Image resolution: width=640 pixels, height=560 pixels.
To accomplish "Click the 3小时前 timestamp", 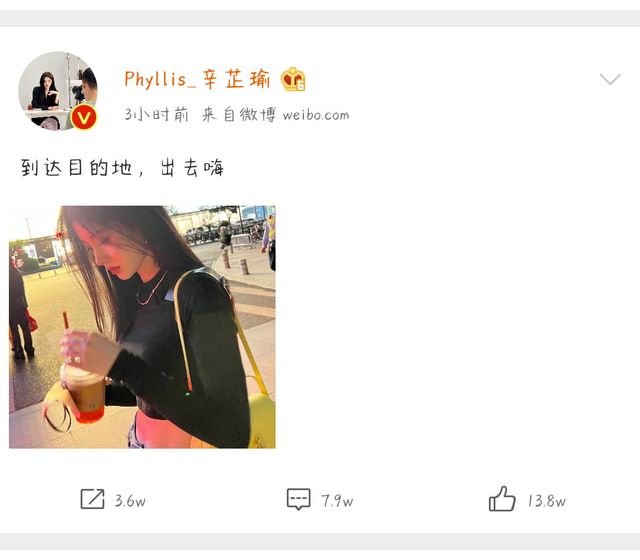I will click(157, 115).
